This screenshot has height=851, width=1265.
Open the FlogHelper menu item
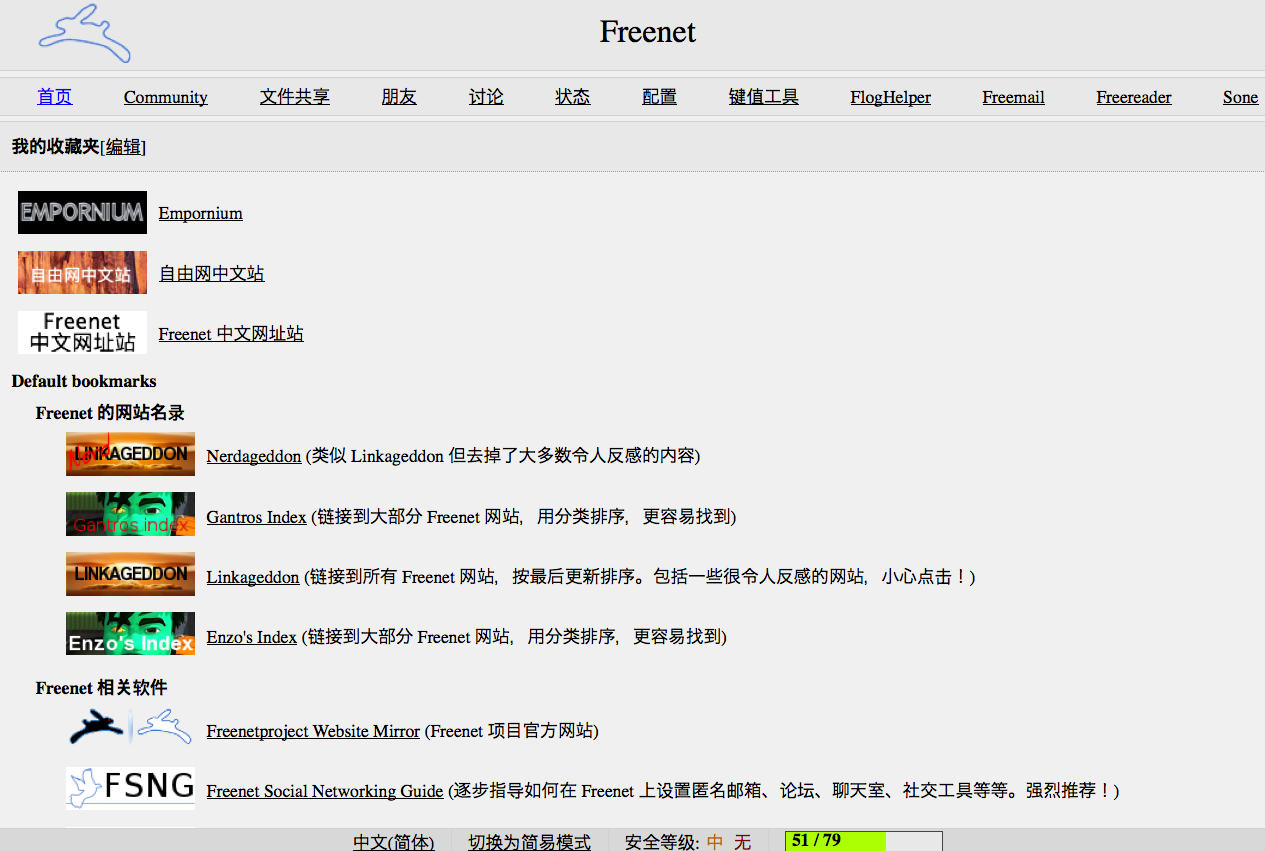891,97
